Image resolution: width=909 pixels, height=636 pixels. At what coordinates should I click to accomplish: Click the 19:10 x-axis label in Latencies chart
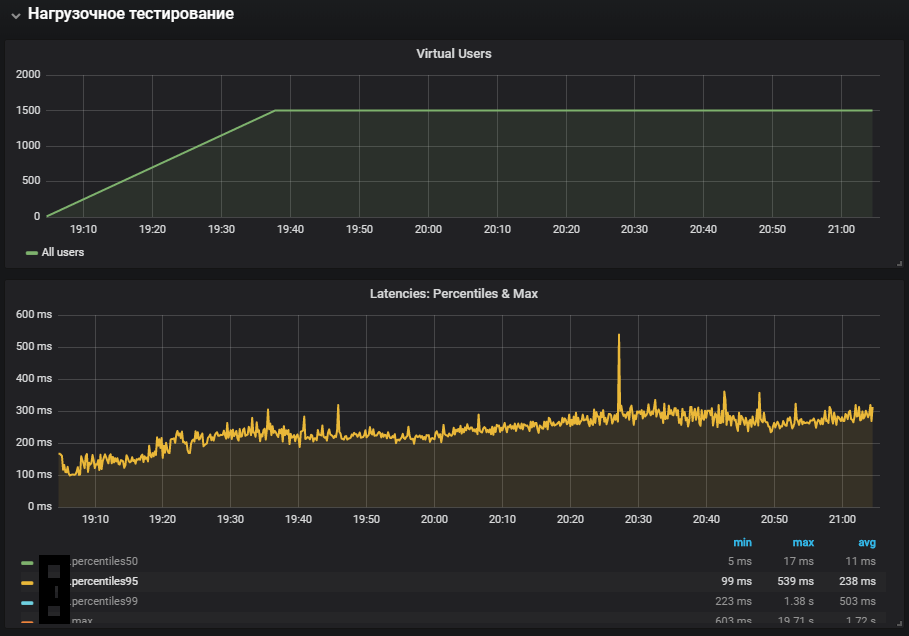click(x=95, y=519)
